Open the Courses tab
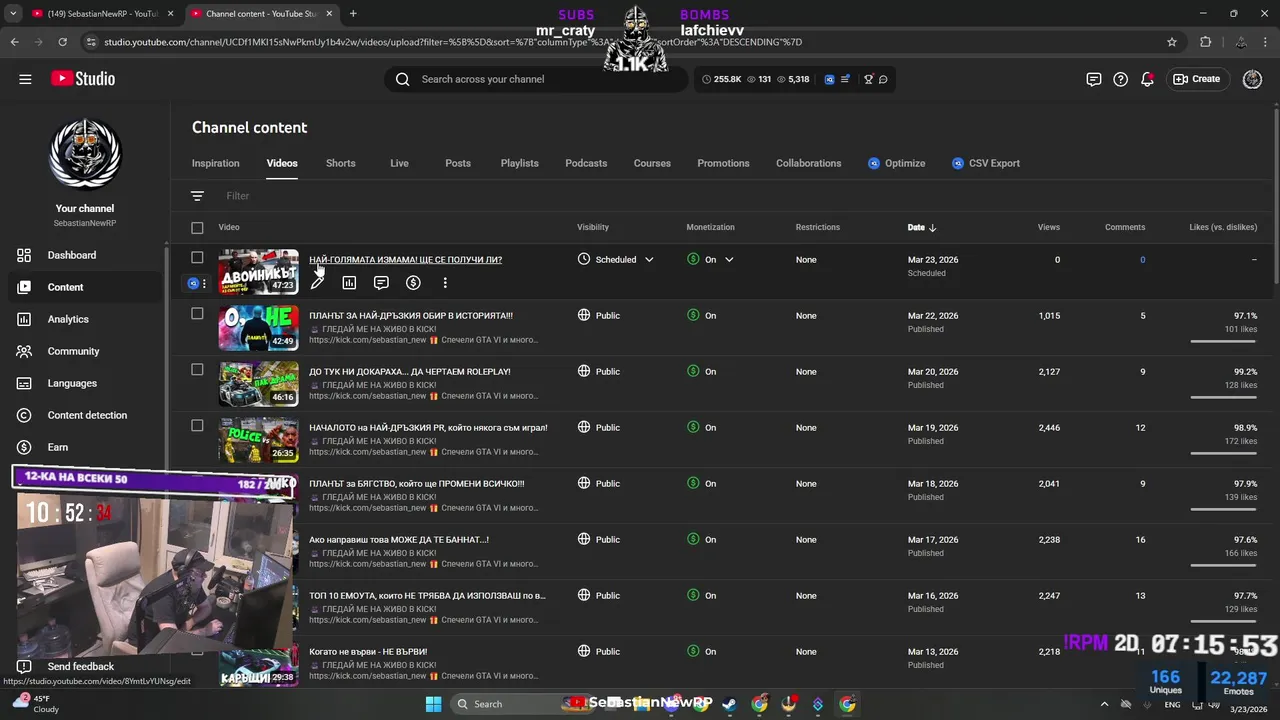 pos(652,163)
